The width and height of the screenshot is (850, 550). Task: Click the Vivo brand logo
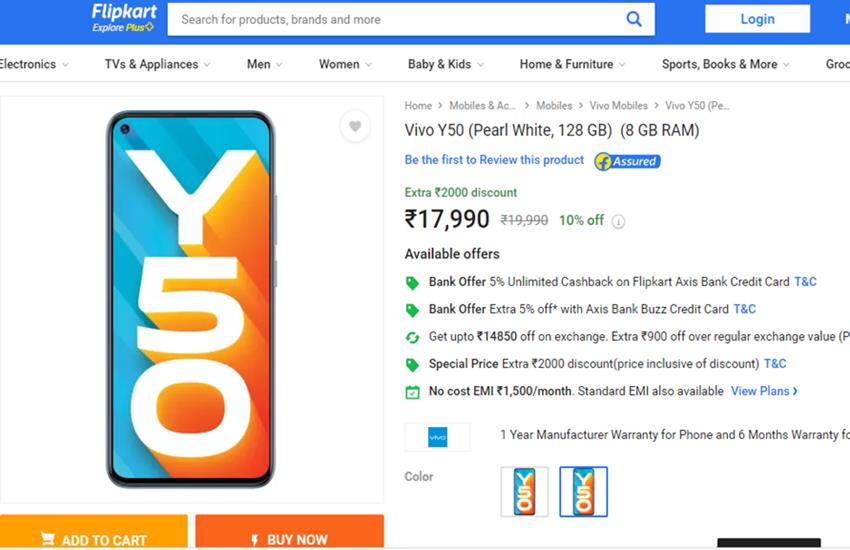click(x=437, y=437)
